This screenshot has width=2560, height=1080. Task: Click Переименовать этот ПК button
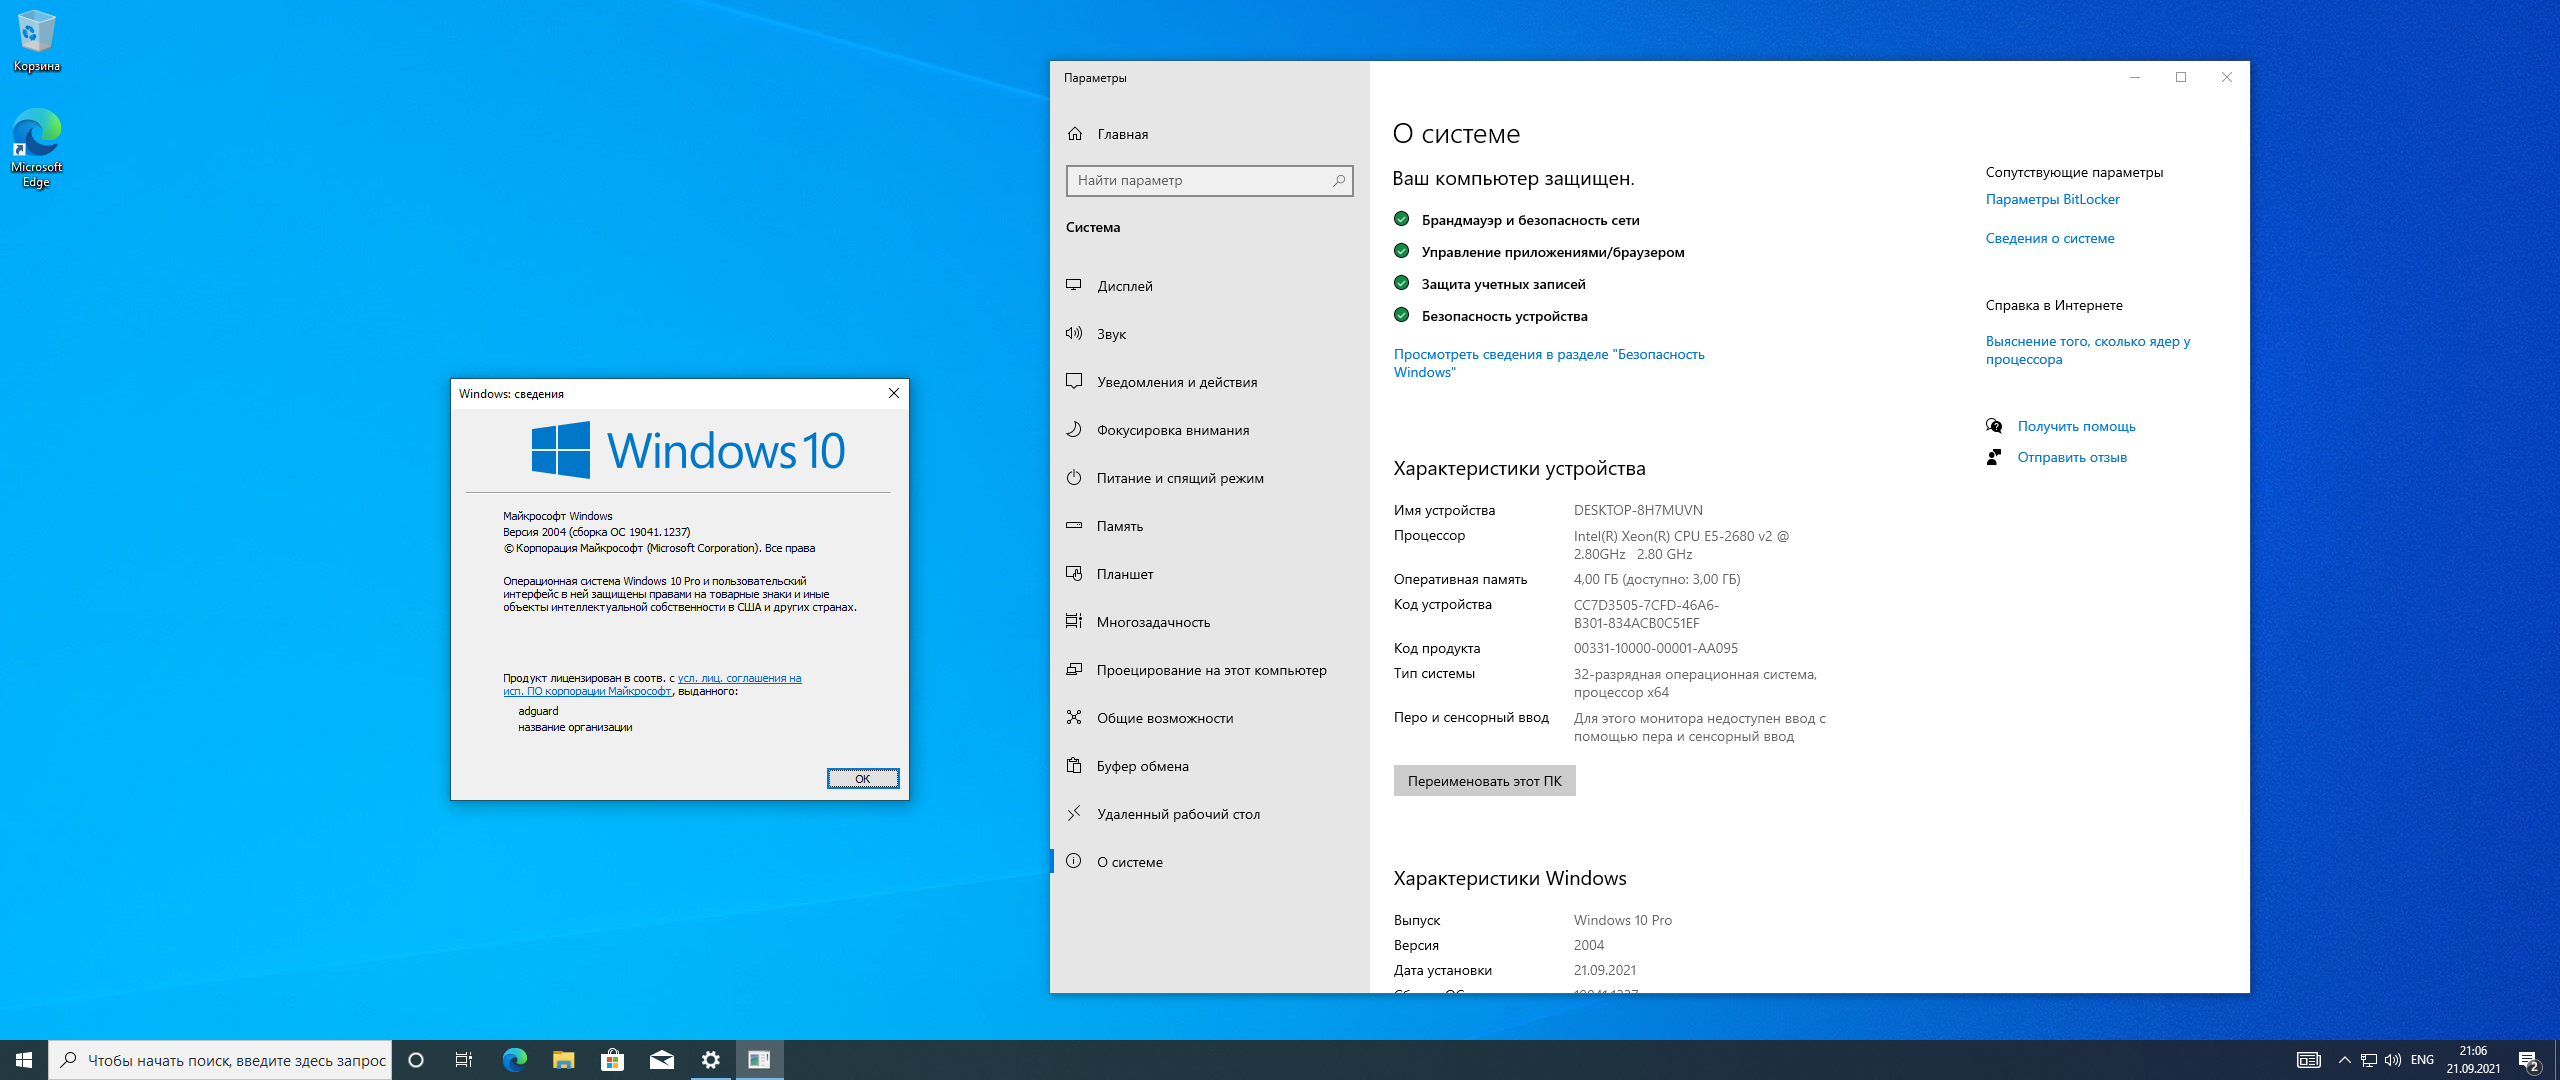click(x=1484, y=781)
